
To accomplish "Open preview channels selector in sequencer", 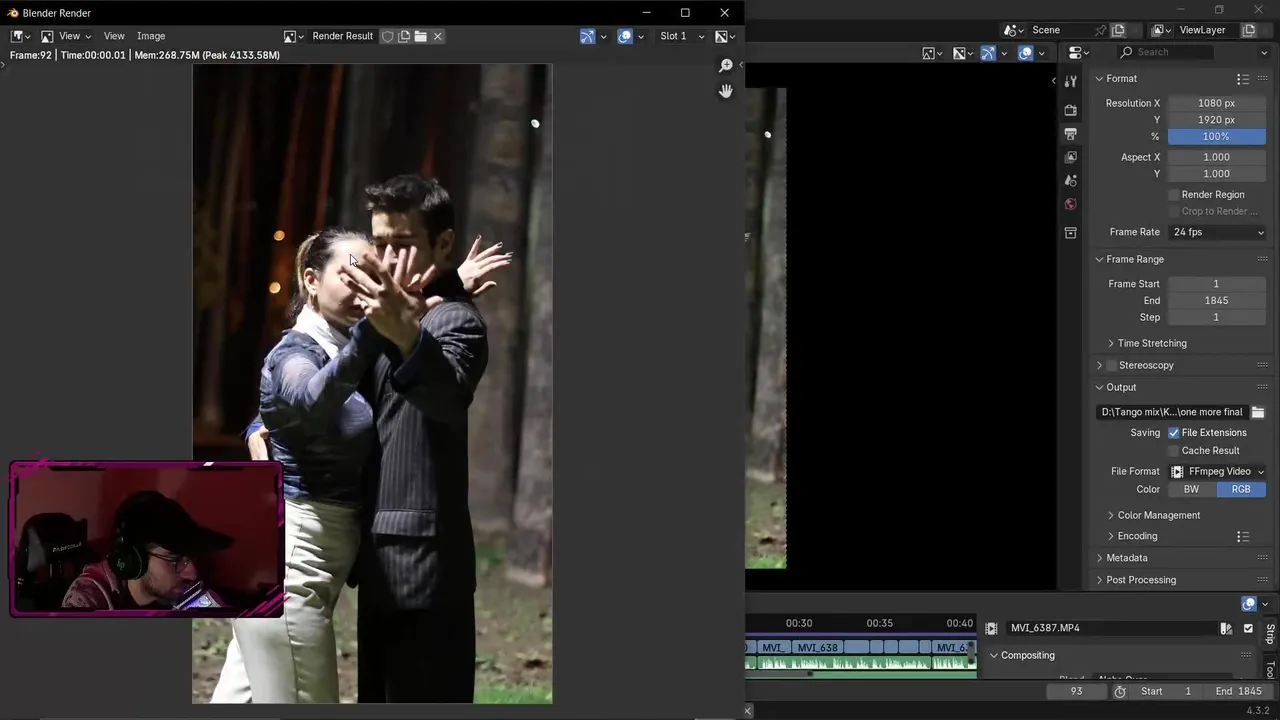I will (x=963, y=53).
